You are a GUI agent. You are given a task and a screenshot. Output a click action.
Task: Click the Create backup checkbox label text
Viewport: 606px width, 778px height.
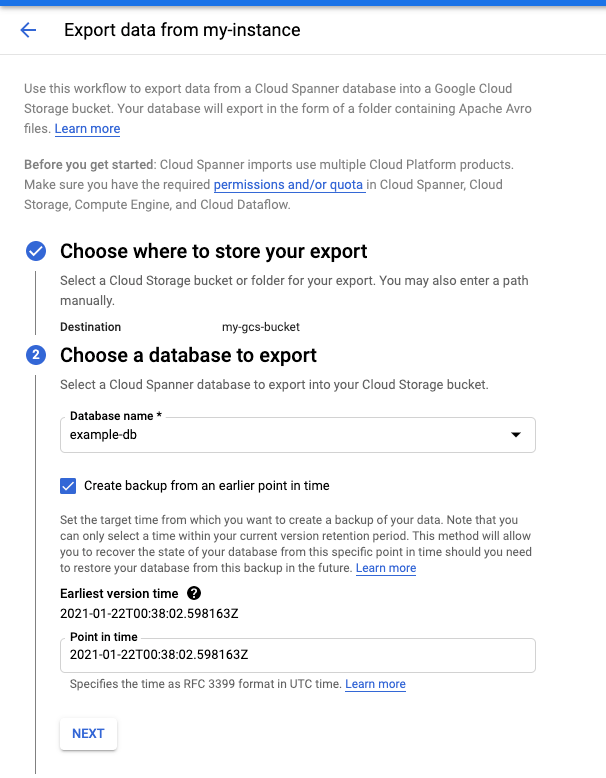coord(206,486)
